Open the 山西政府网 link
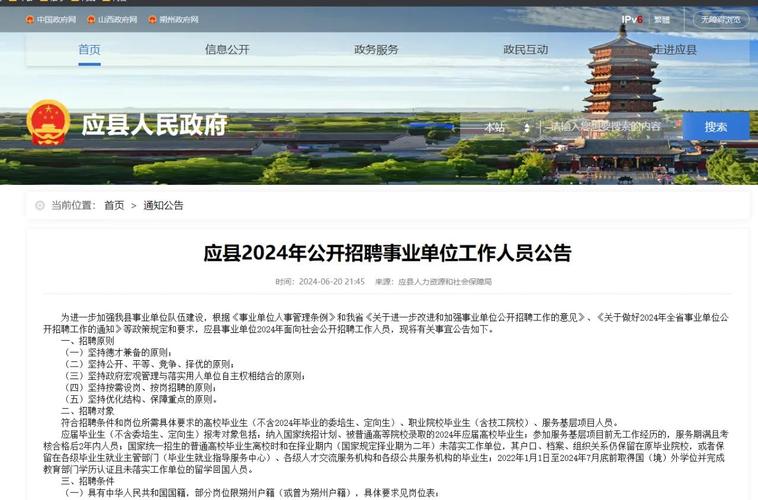758x500 pixels. coord(117,20)
